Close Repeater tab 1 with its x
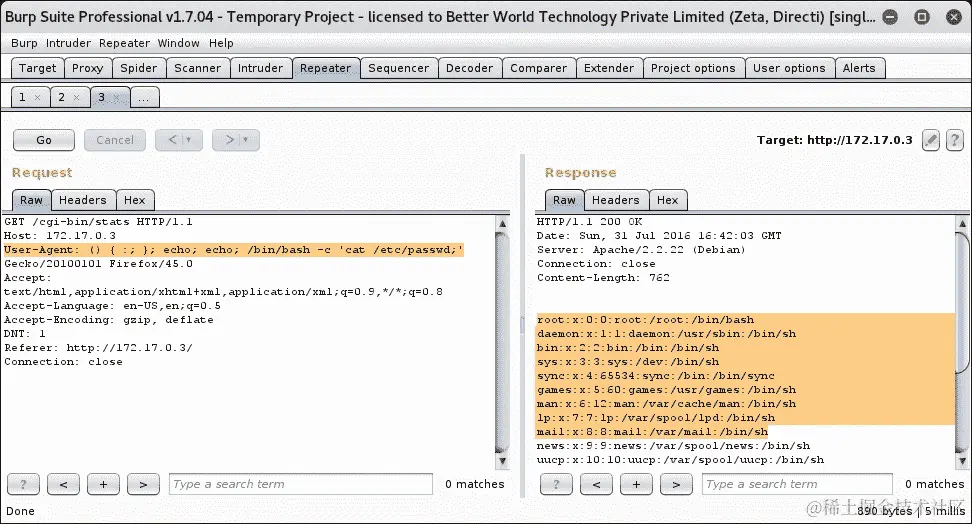Image resolution: width=972 pixels, height=524 pixels. click(37, 97)
